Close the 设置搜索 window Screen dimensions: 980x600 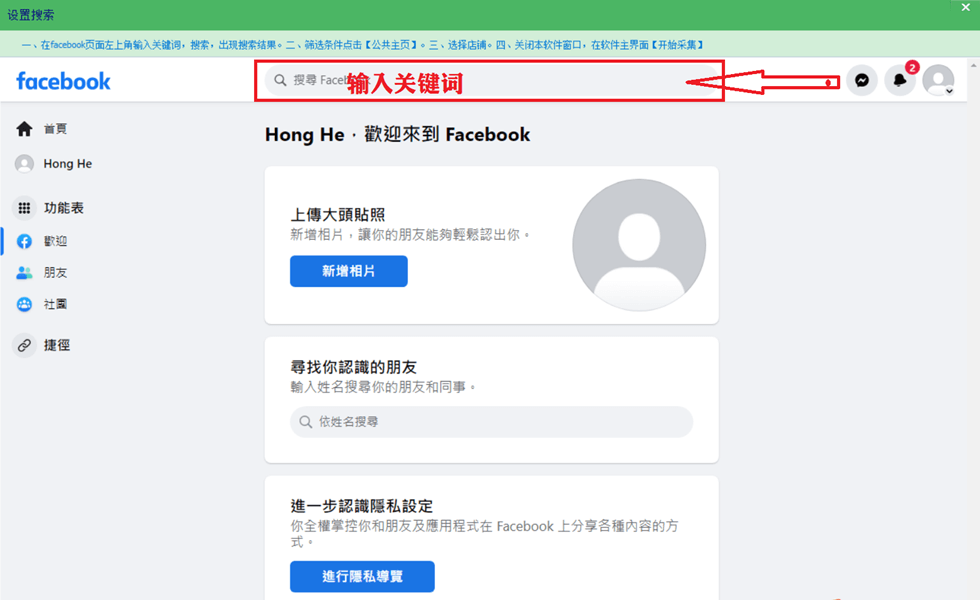965,8
